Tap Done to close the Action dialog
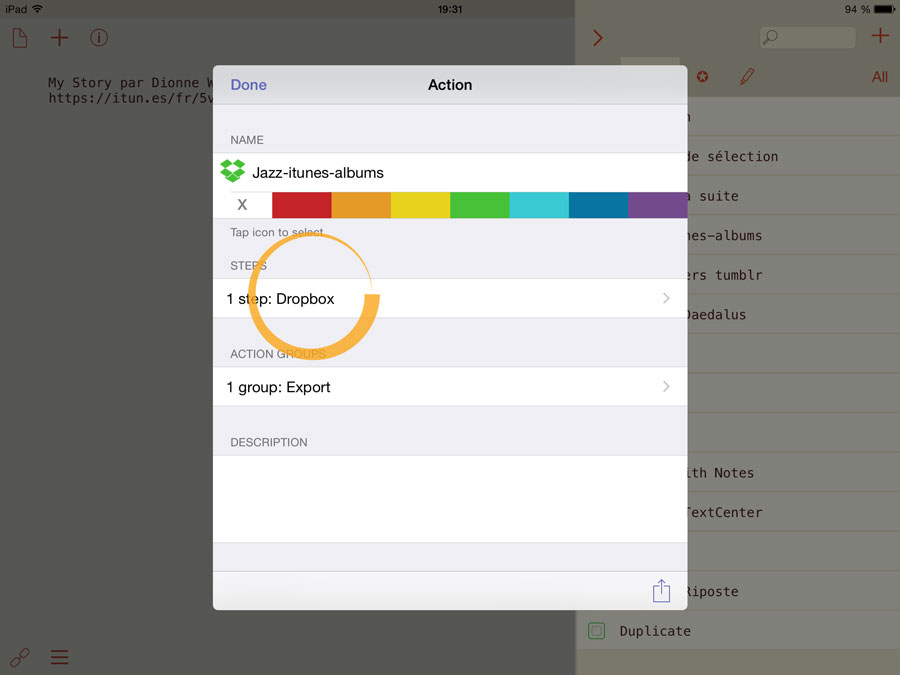The height and width of the screenshot is (675, 900). click(x=249, y=85)
